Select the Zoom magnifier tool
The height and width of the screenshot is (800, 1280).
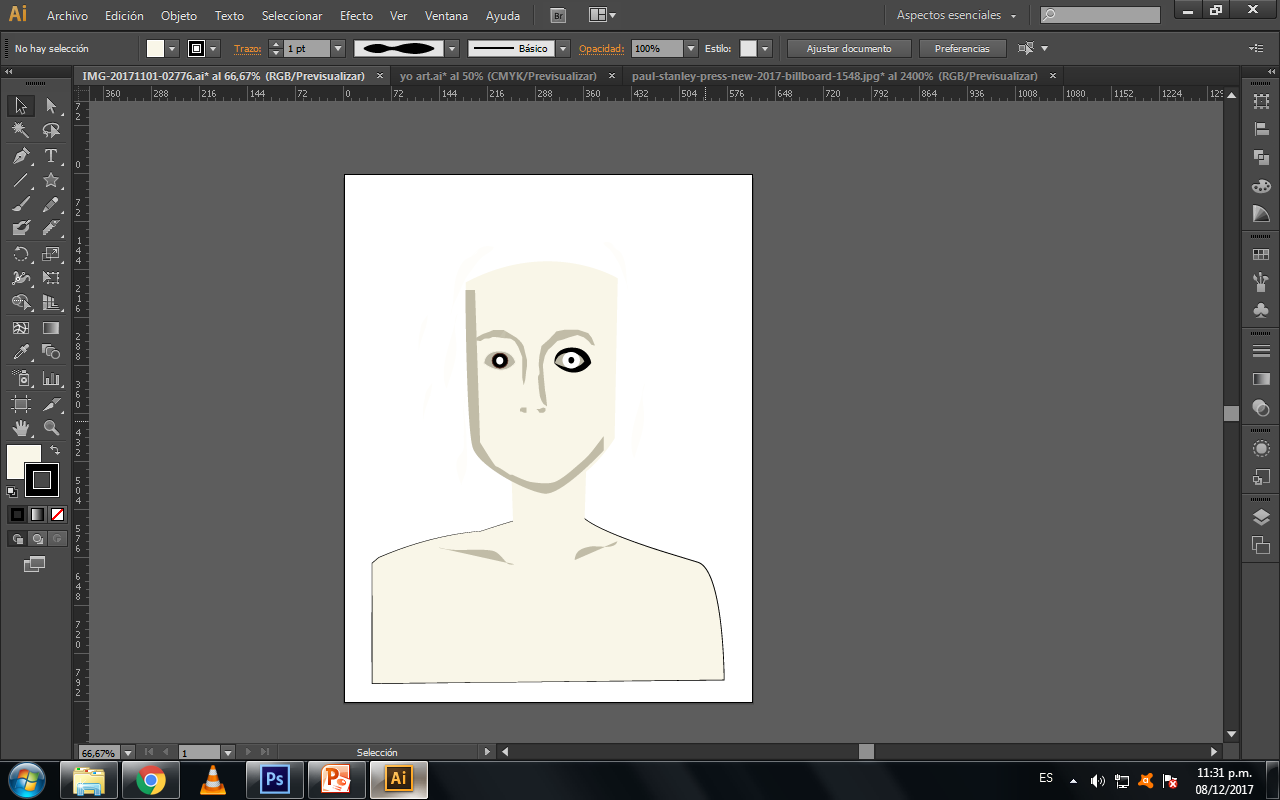[51, 428]
